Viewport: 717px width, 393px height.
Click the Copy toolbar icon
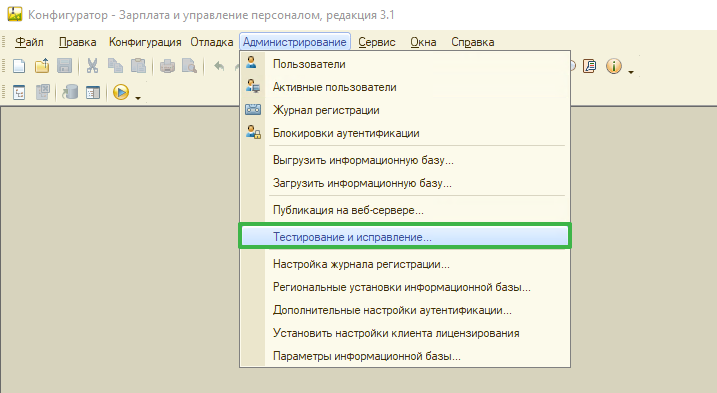(x=115, y=66)
